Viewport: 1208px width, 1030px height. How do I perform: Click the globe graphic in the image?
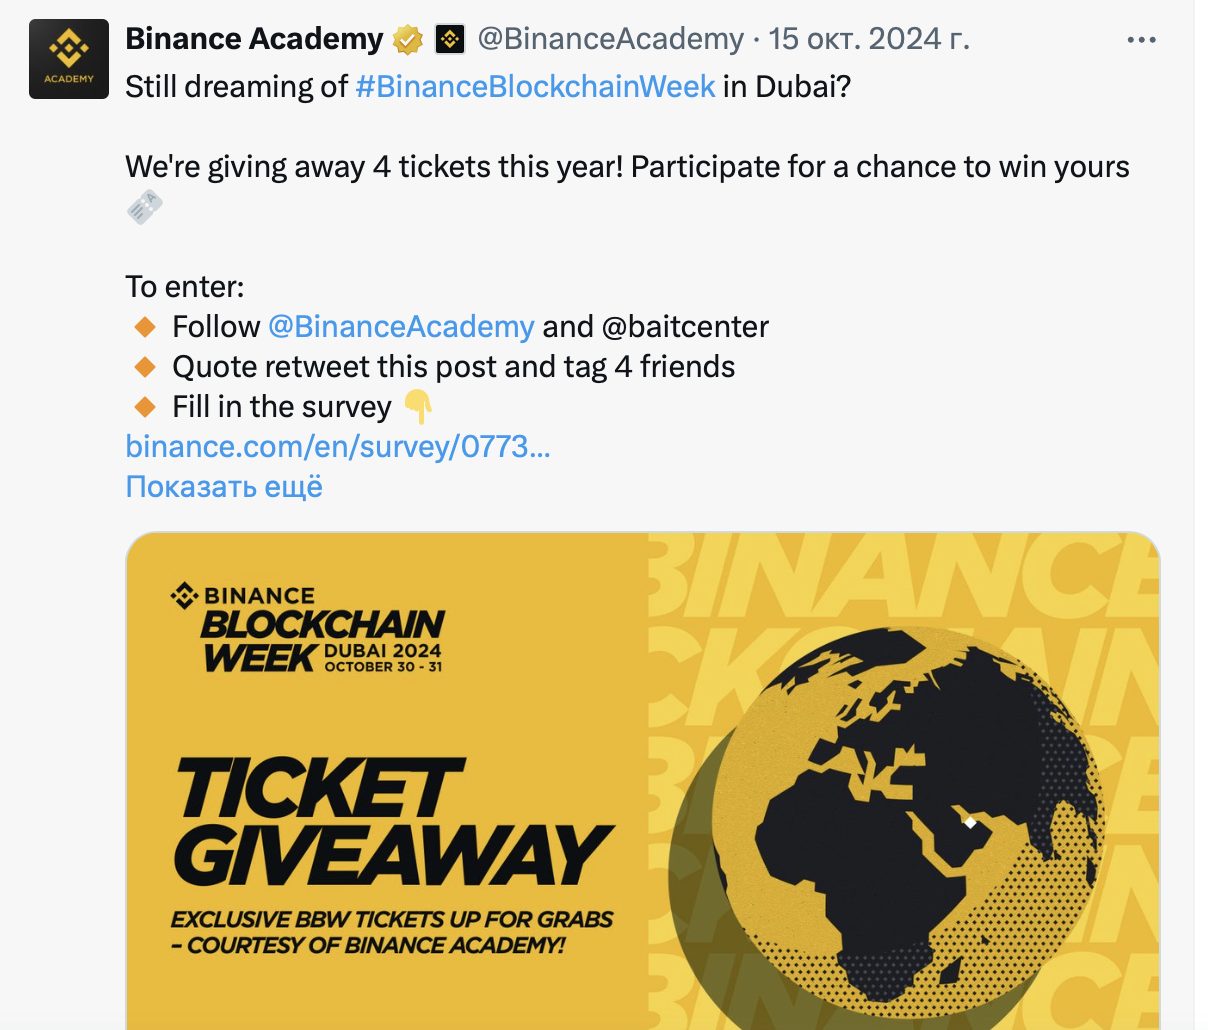coord(910,820)
